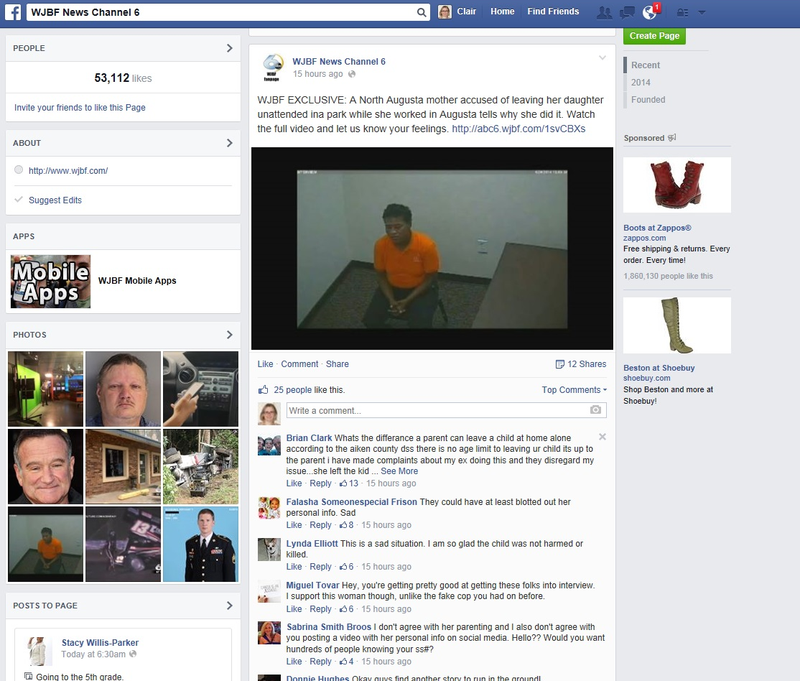Open privacy shortcuts lock icon
800x681 pixels.
[x=682, y=12]
